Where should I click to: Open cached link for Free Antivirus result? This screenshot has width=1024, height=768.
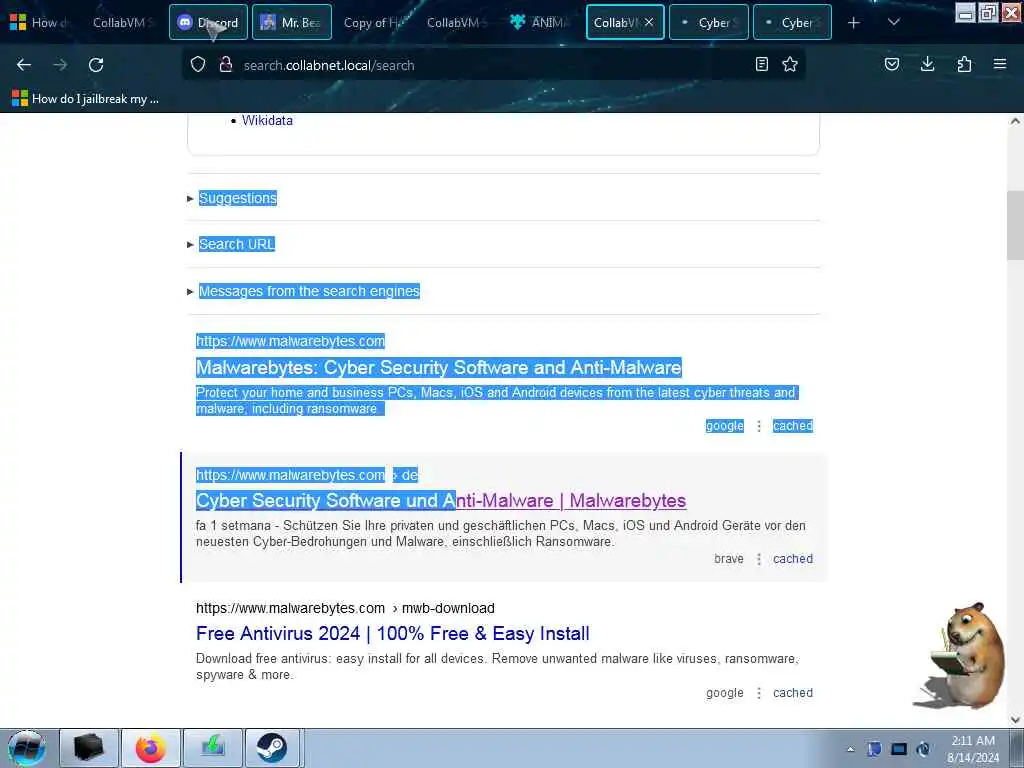(793, 693)
